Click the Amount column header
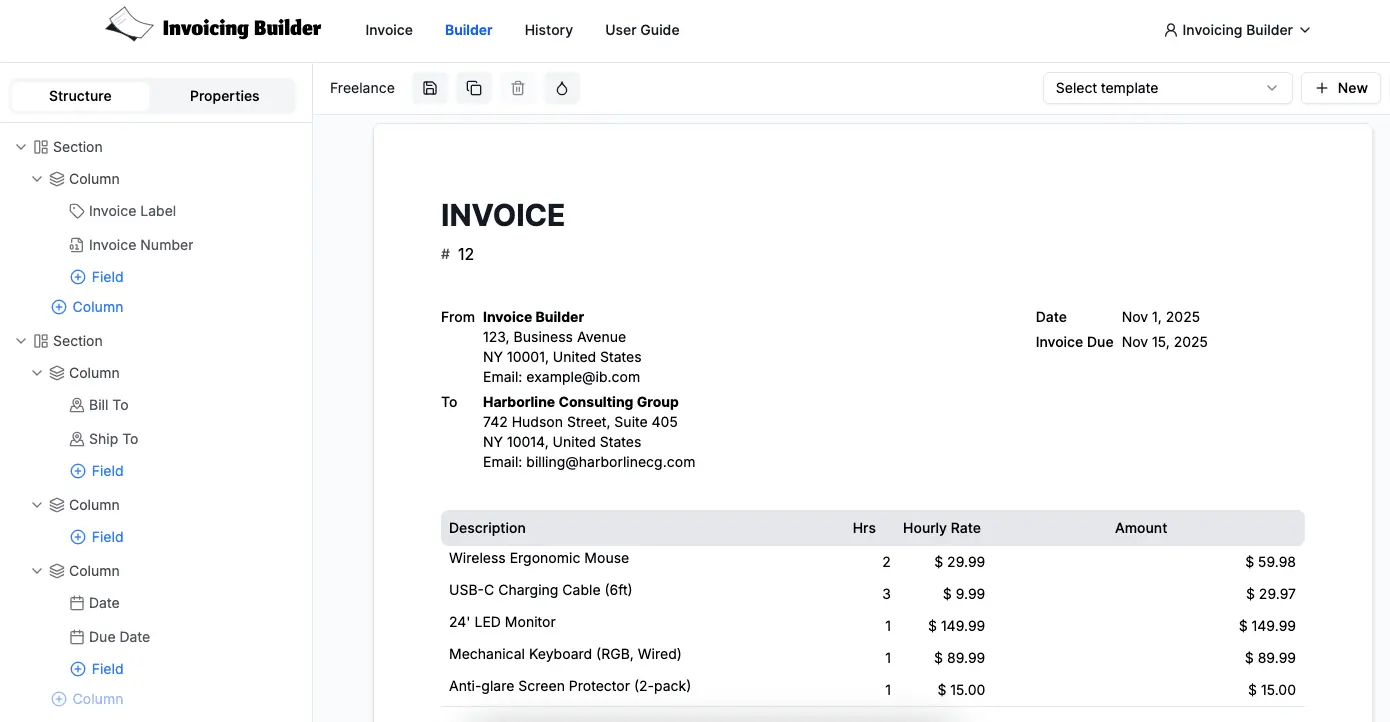1390x722 pixels. coord(1141,528)
